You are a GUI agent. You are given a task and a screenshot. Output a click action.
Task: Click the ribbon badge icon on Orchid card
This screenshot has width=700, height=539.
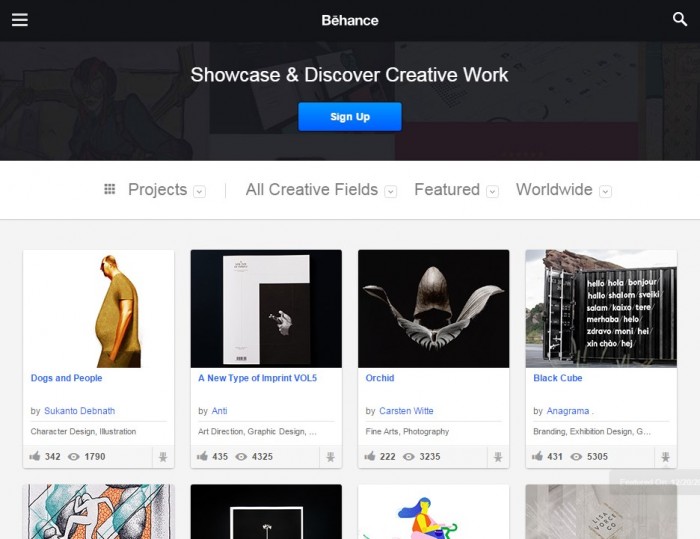coord(496,457)
